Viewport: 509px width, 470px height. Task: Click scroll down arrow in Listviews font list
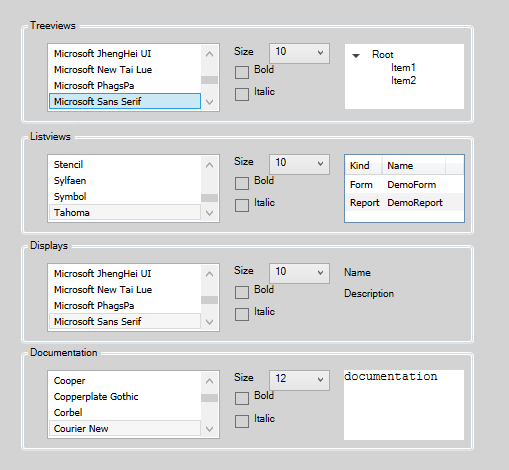tap(209, 213)
